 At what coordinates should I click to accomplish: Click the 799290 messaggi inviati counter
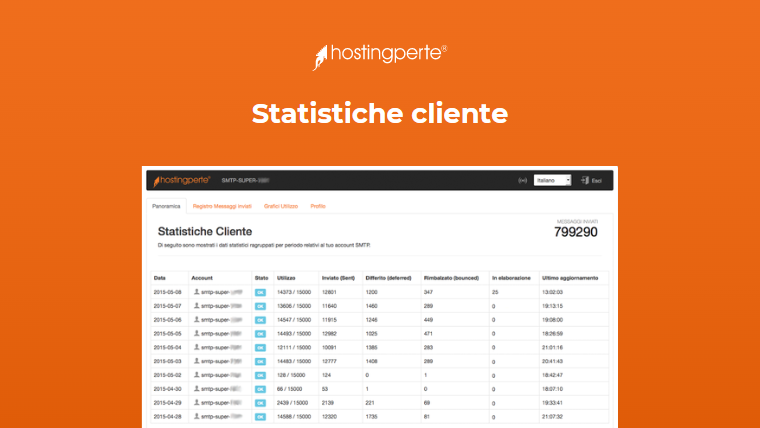coord(575,232)
